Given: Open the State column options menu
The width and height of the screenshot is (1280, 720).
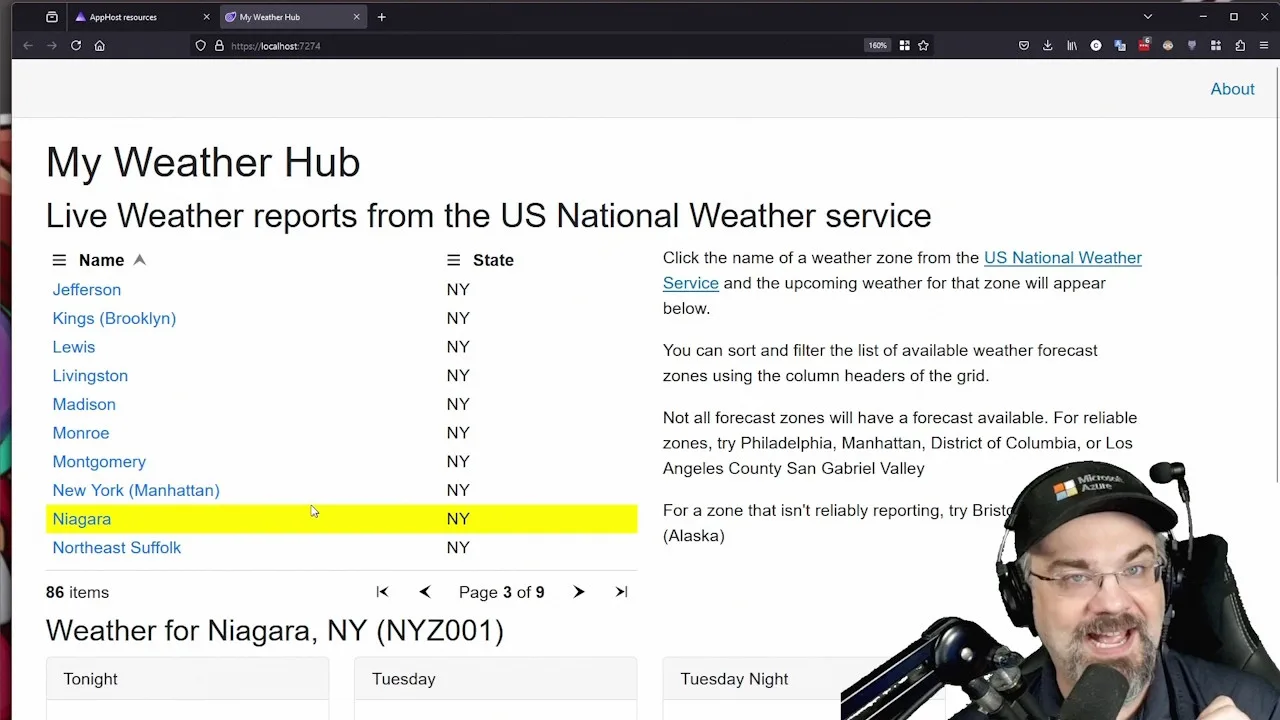Looking at the screenshot, I should click(453, 260).
